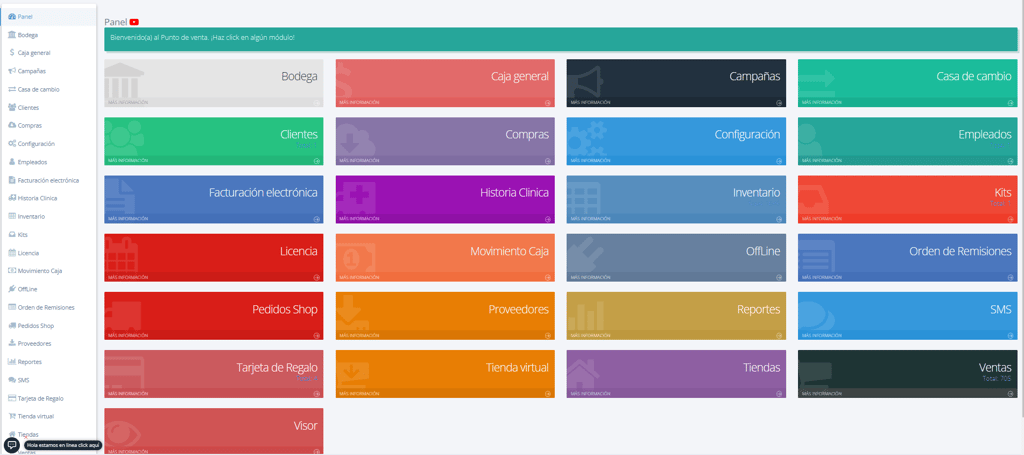The image size is (1024, 455).
Task: Click the arrow icon on Bodega tile
Action: (x=317, y=102)
